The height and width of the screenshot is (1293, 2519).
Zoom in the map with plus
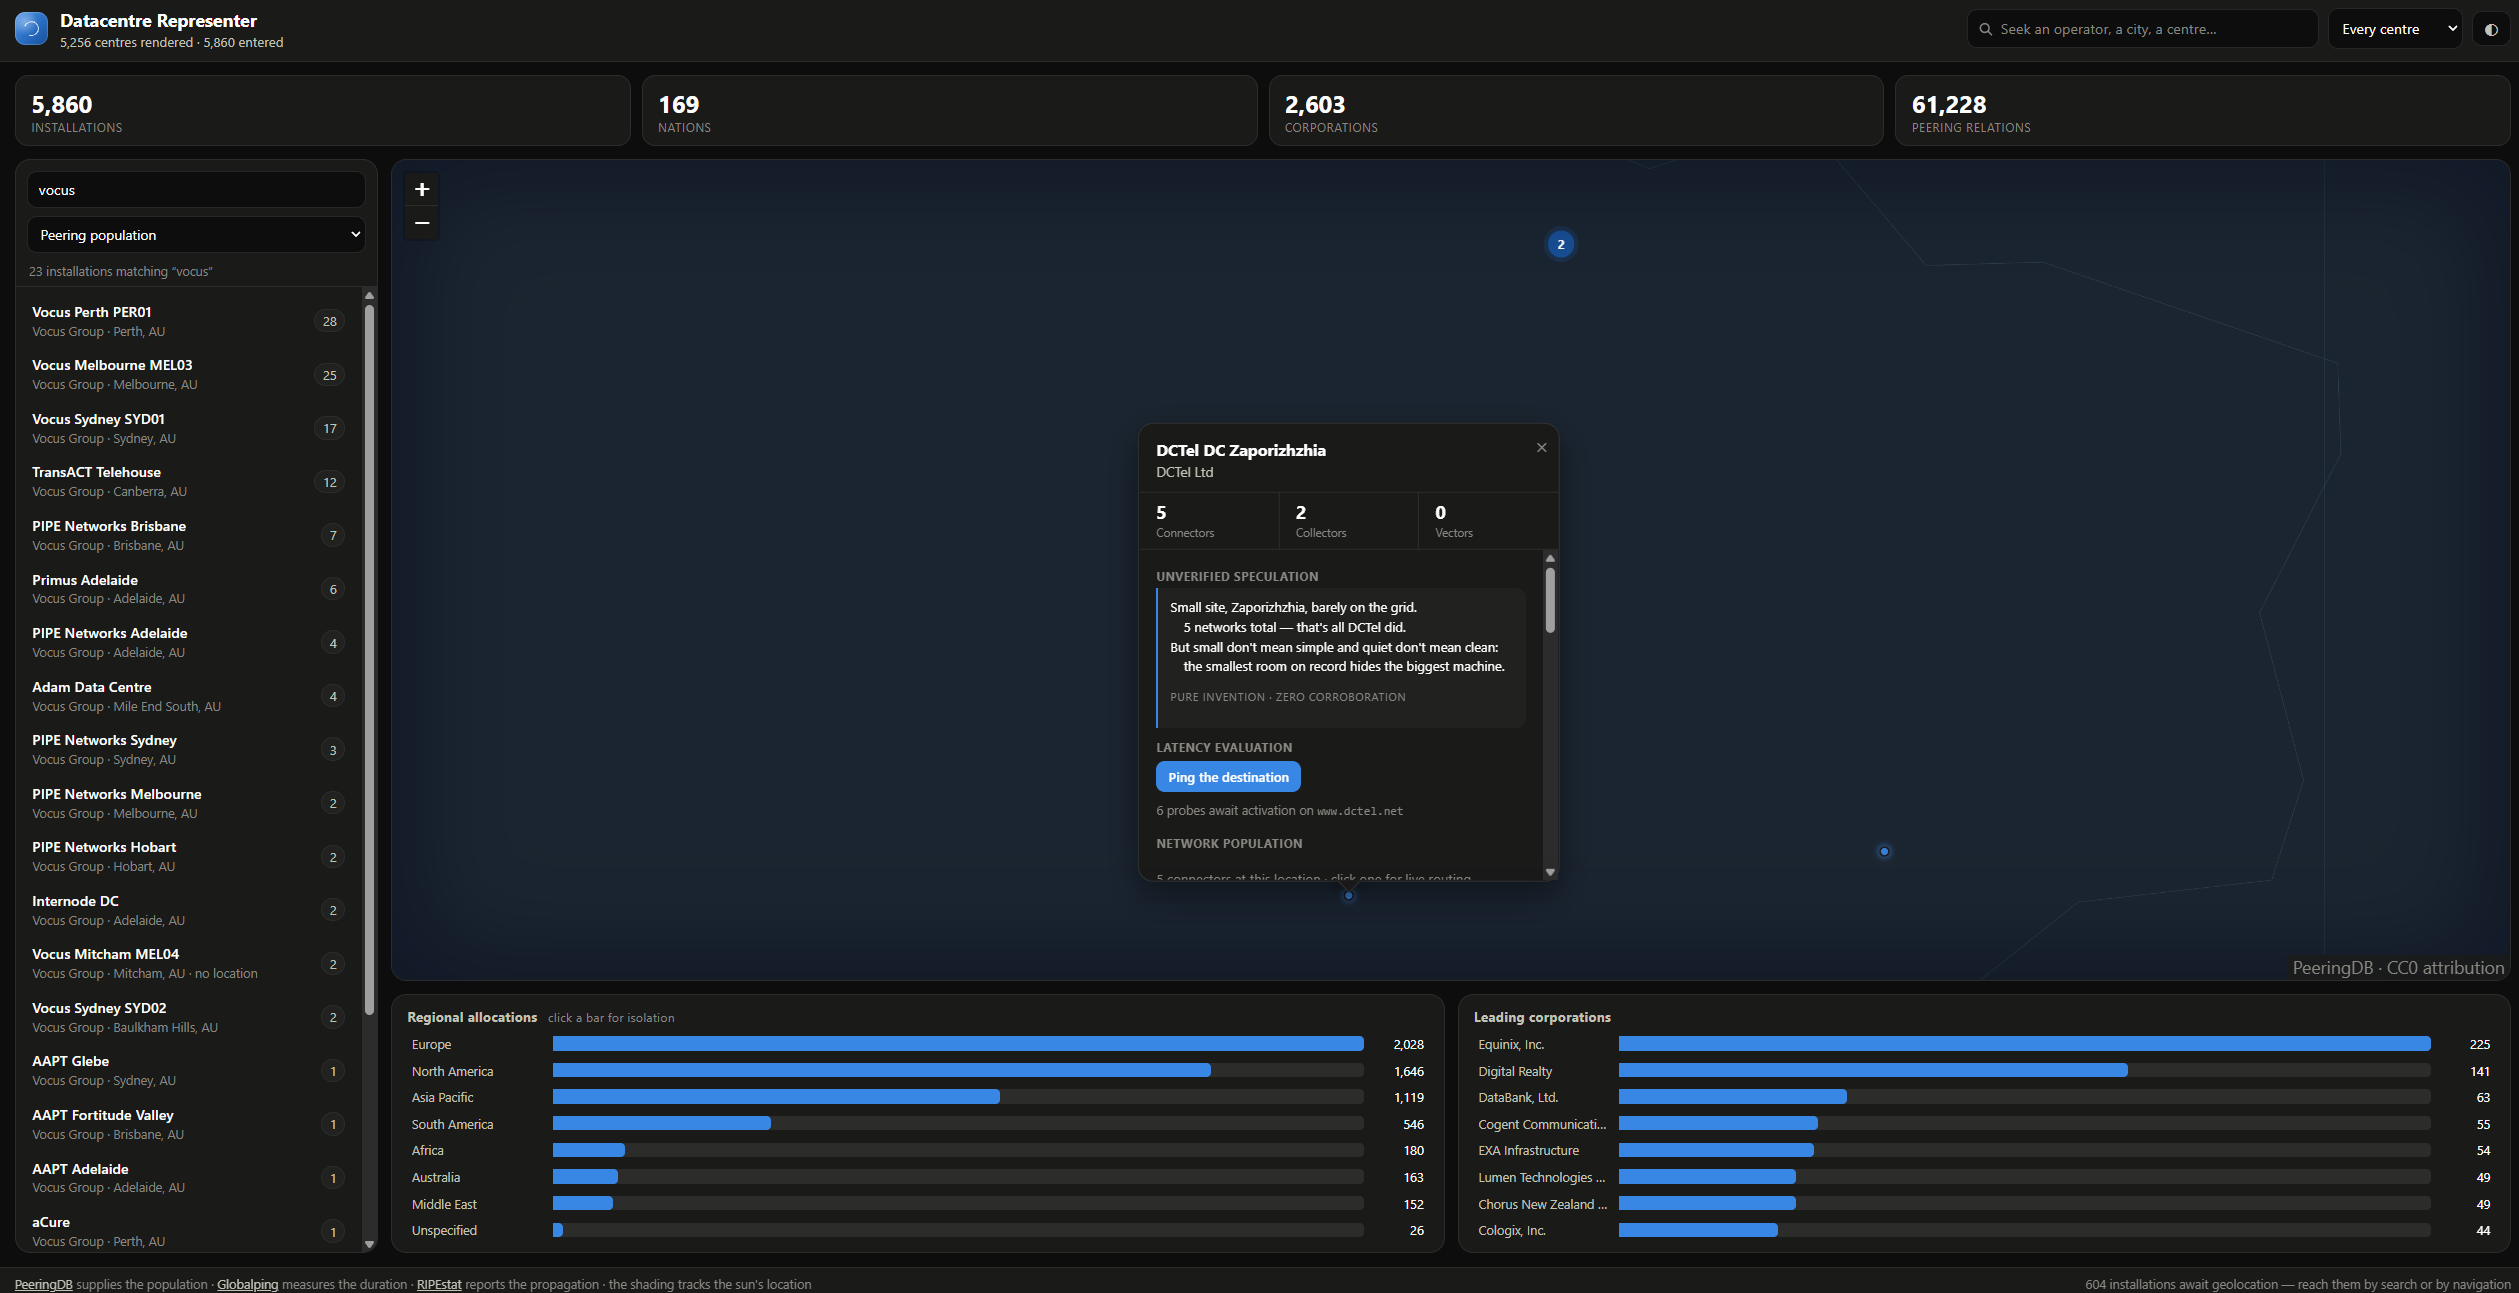click(x=422, y=189)
